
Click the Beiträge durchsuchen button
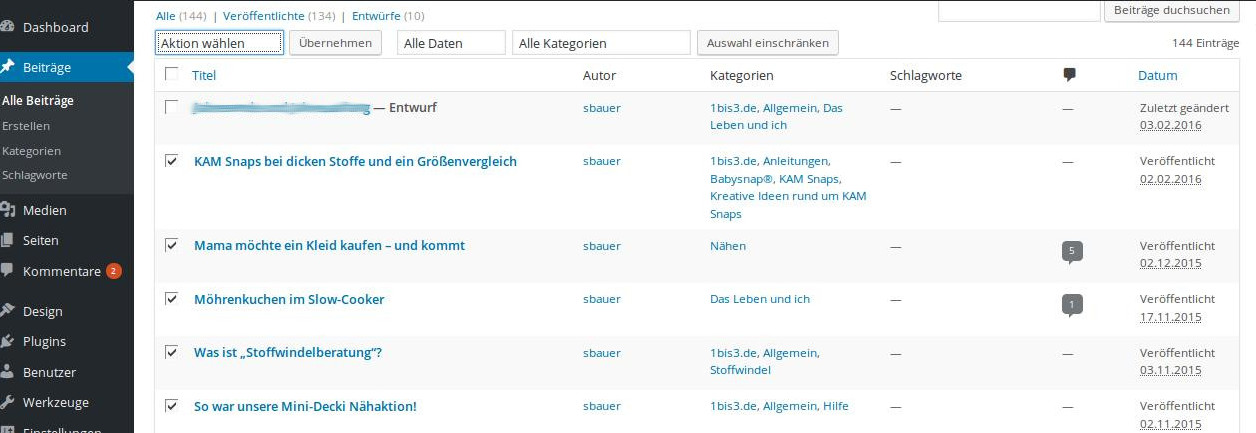tap(1172, 10)
